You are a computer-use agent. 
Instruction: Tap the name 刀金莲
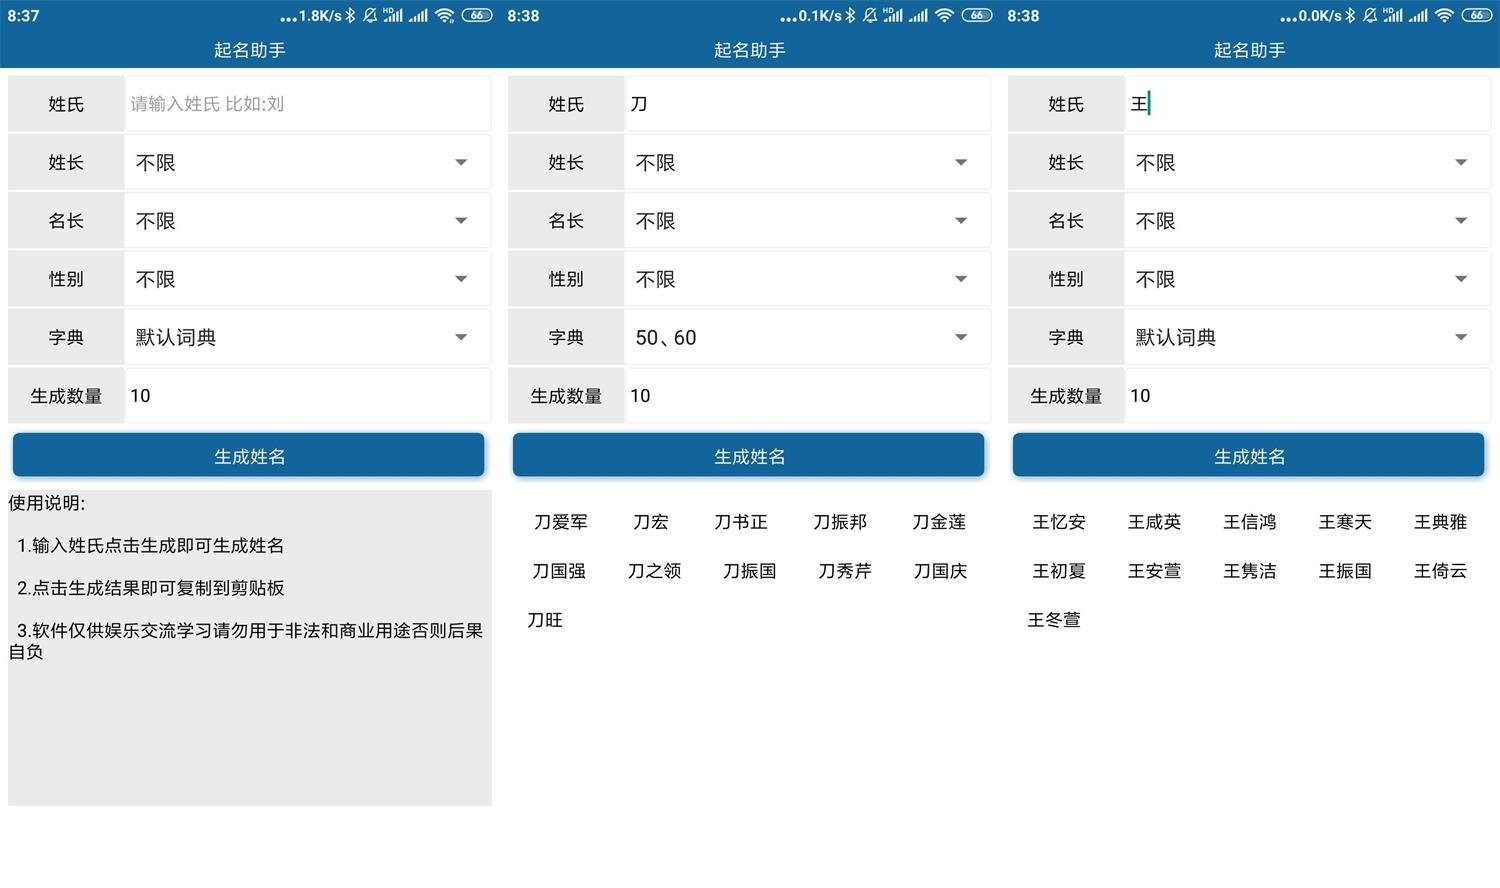coord(938,521)
